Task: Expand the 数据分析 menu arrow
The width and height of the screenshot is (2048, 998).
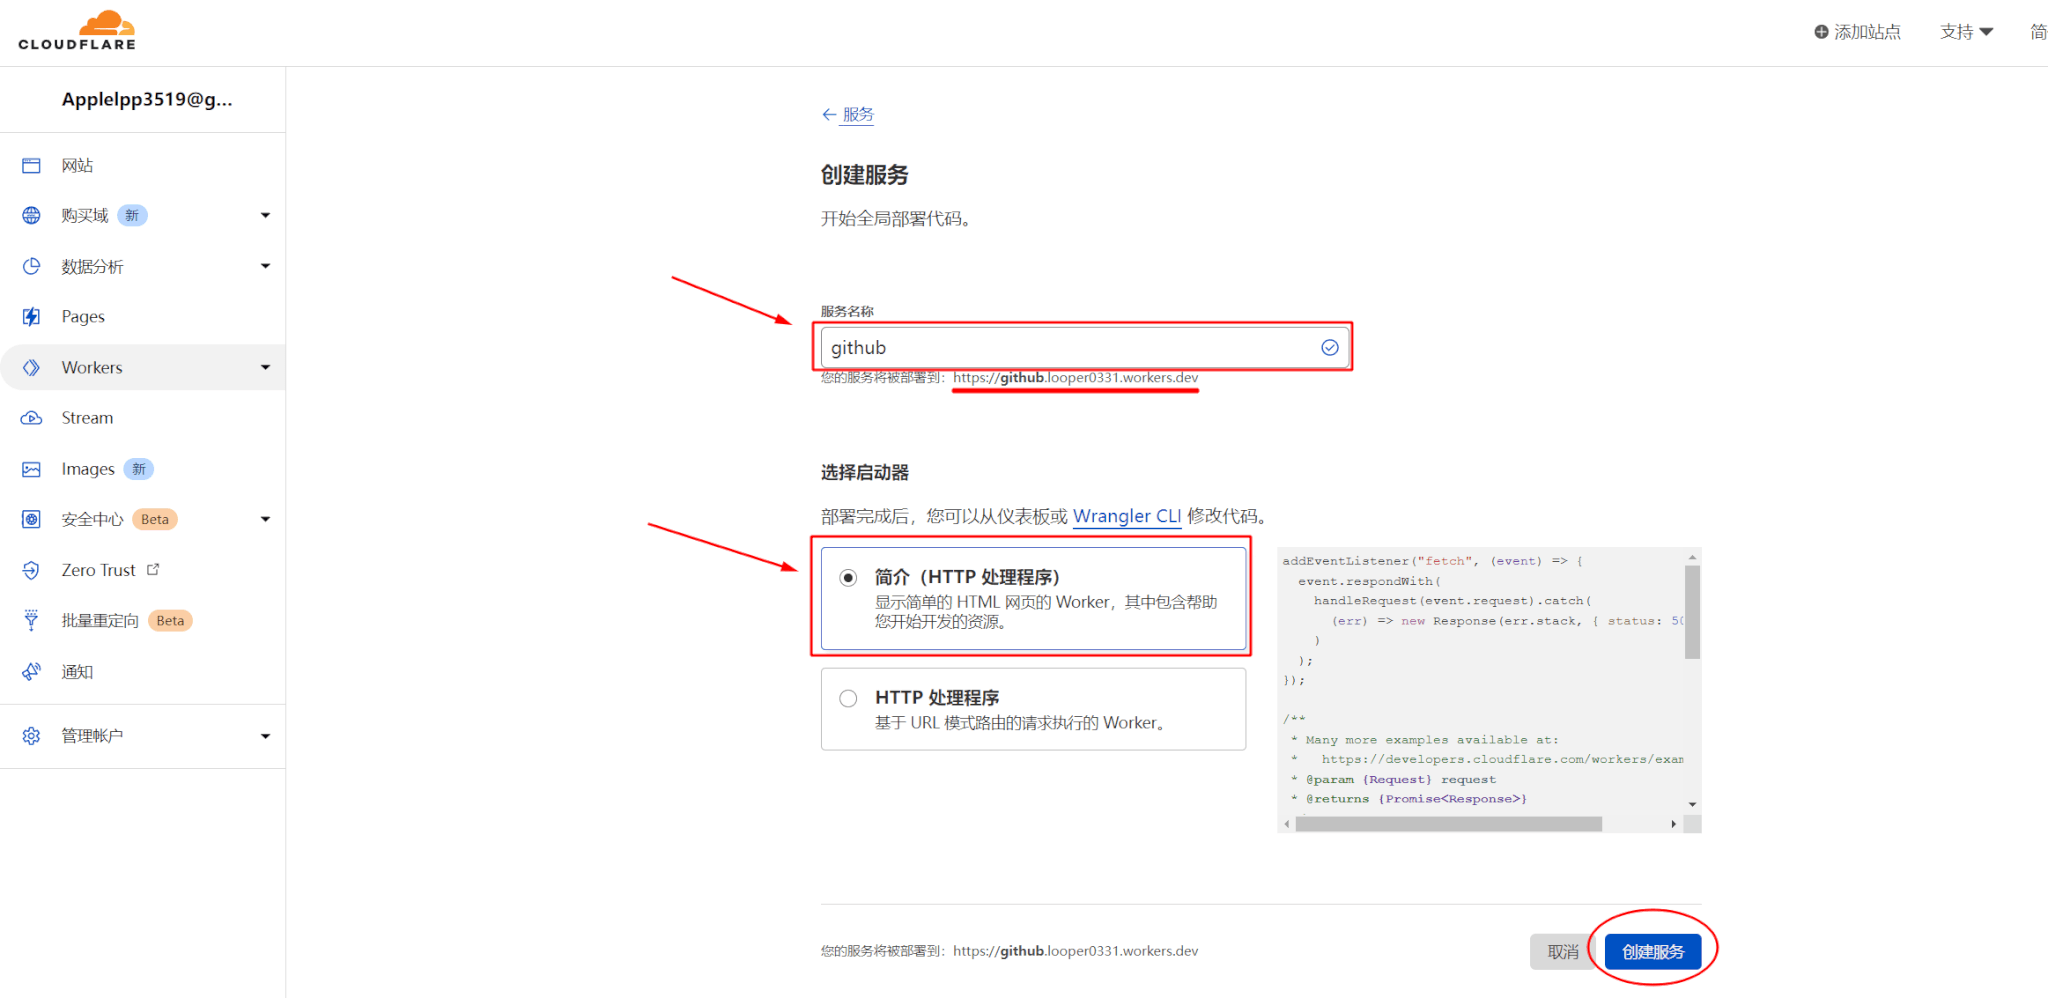Action: [265, 266]
